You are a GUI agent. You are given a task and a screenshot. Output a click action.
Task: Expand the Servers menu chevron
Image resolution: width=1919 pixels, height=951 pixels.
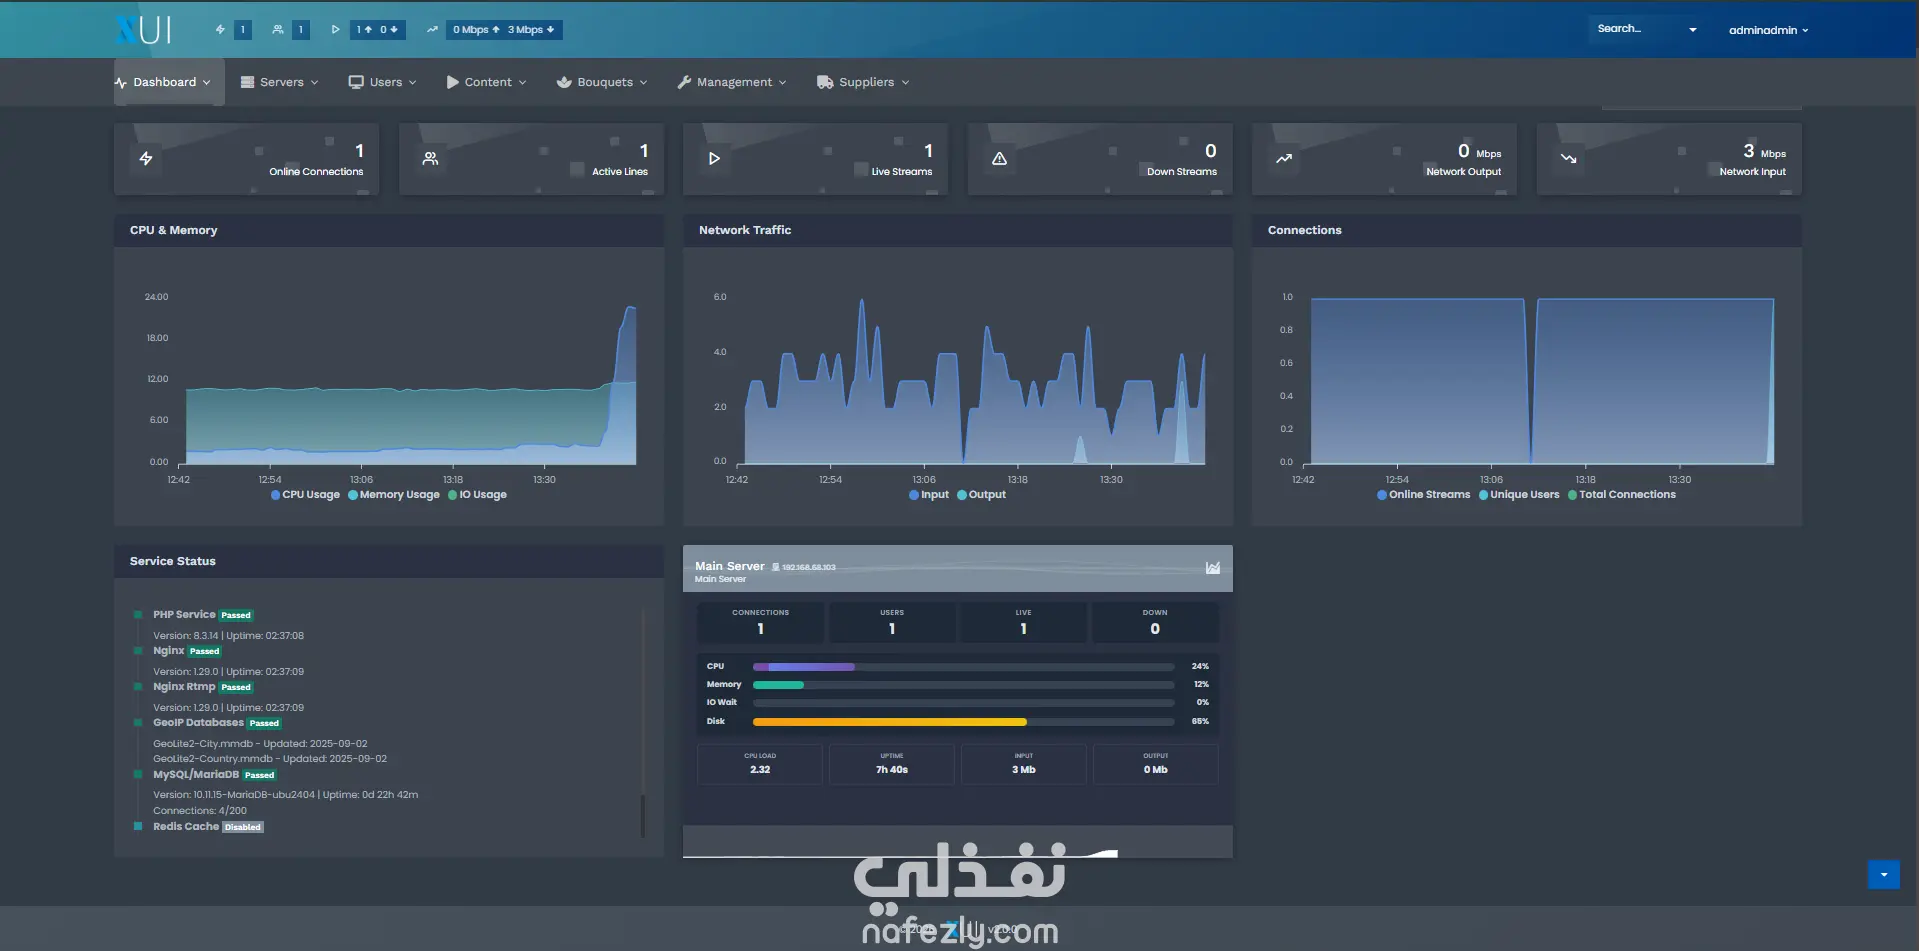point(314,83)
